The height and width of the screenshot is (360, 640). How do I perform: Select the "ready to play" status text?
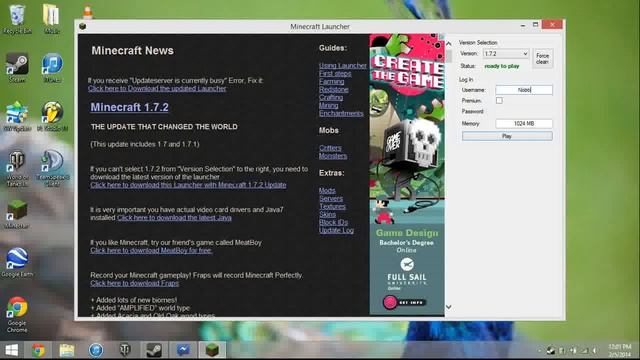502,66
